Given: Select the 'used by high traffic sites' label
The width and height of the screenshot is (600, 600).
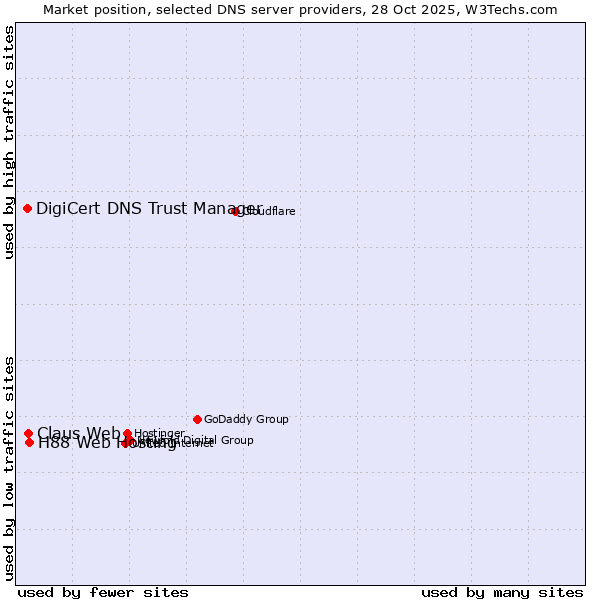Looking at the screenshot, I should (x=9, y=142).
